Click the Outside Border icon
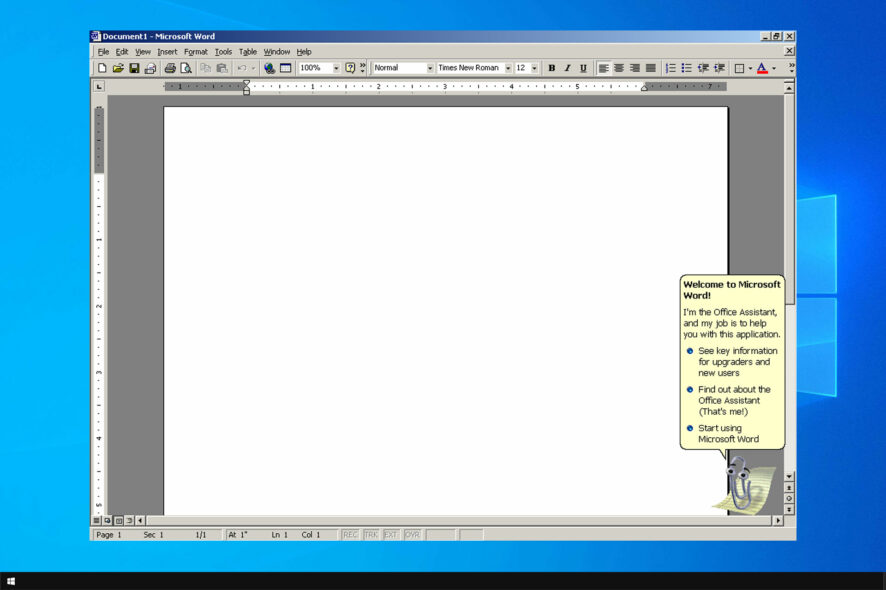 click(x=739, y=68)
